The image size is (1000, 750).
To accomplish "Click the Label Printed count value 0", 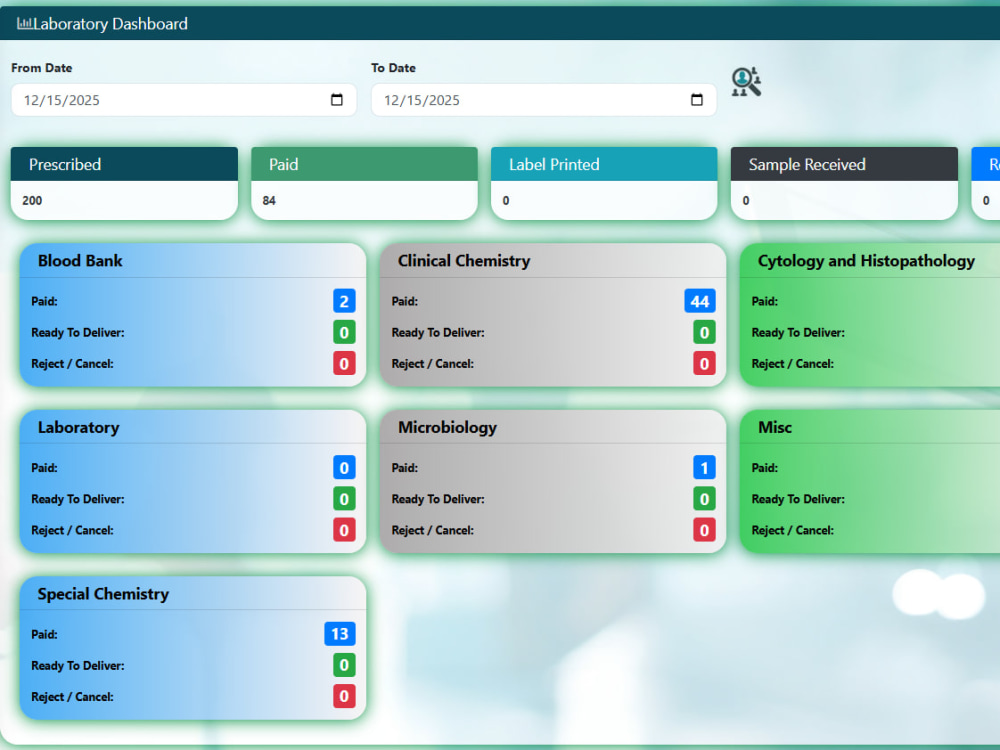I will pyautogui.click(x=506, y=200).
